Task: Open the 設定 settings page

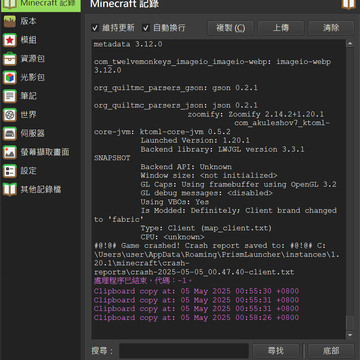Action: (x=40, y=171)
